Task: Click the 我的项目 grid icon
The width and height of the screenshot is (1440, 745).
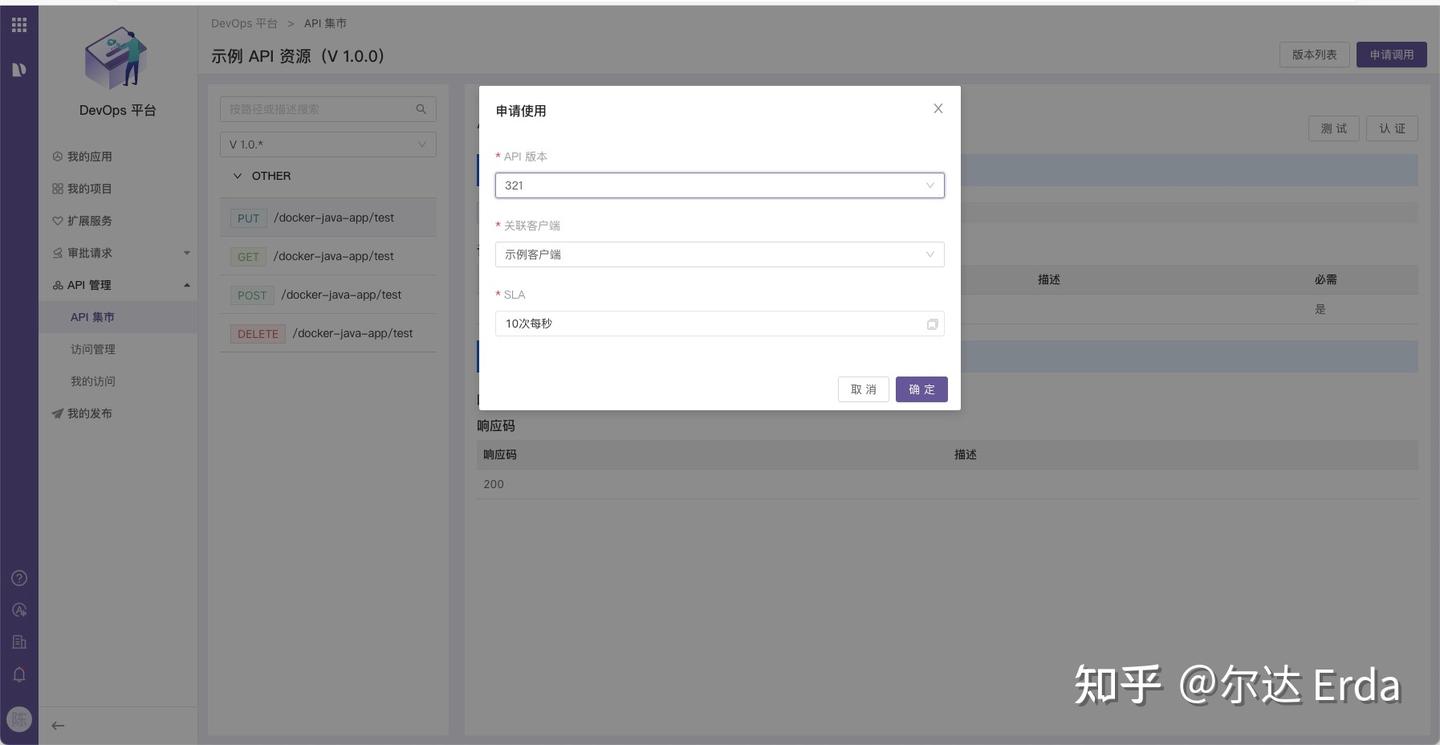Action: pos(57,189)
